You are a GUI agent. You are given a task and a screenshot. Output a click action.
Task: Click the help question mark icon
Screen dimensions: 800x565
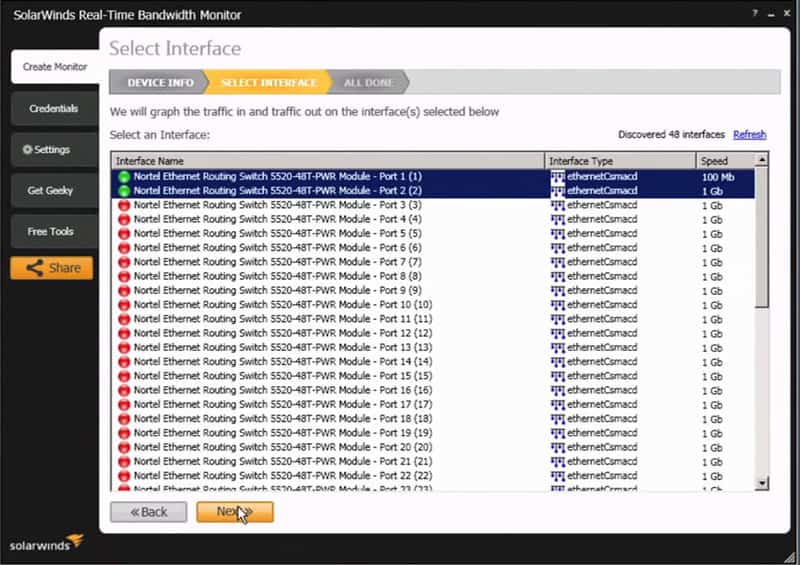pos(755,13)
